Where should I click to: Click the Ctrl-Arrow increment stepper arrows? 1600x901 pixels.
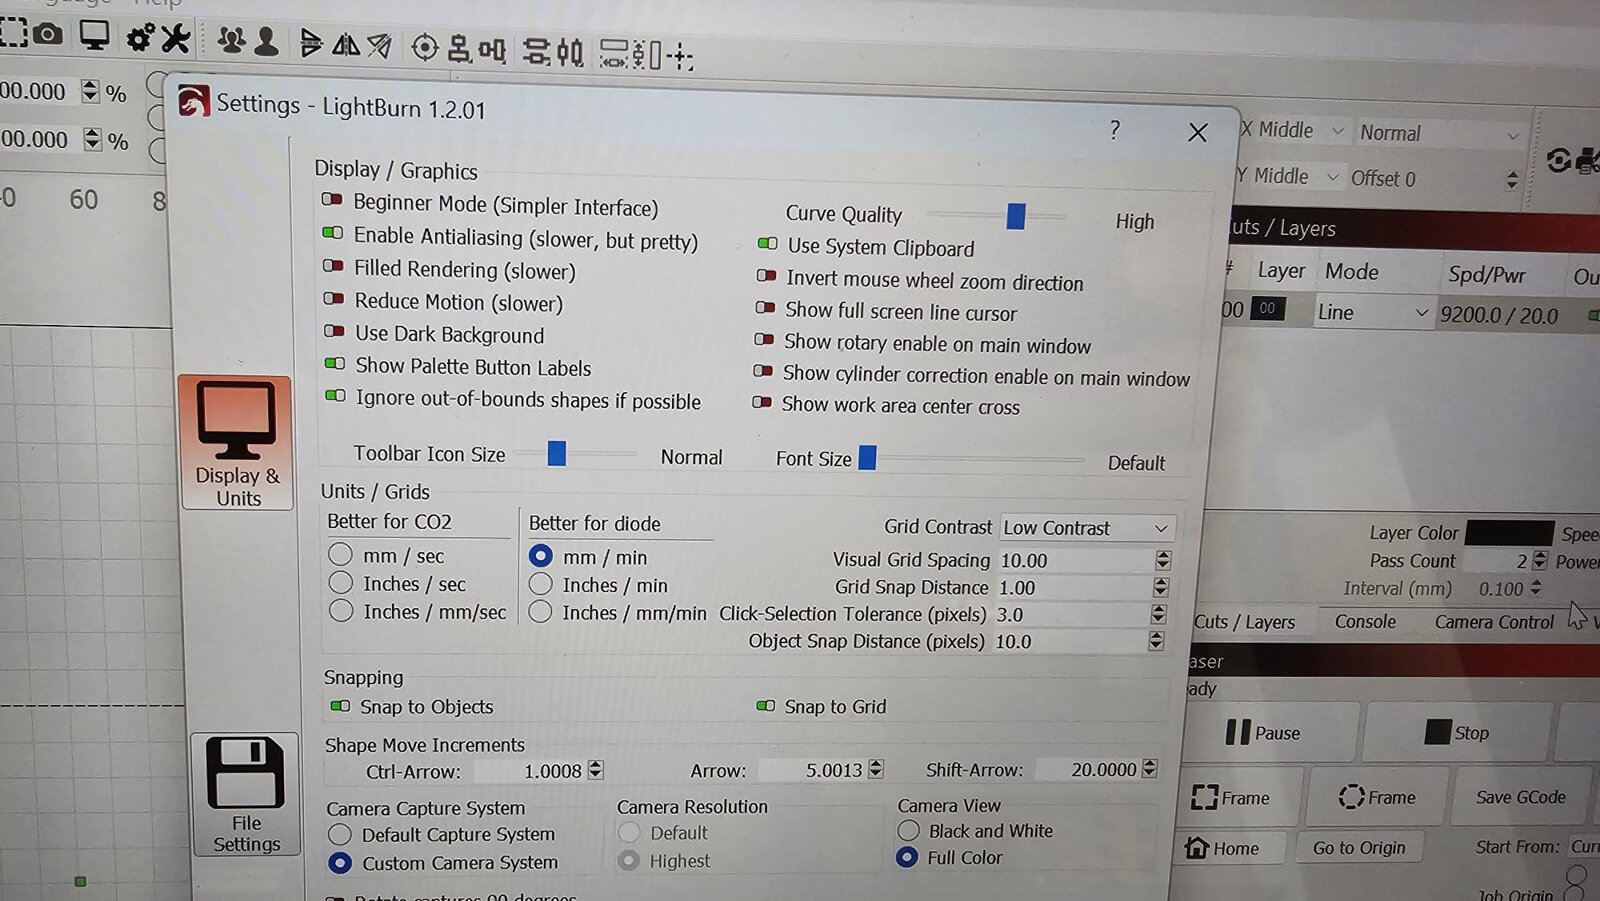pos(596,770)
